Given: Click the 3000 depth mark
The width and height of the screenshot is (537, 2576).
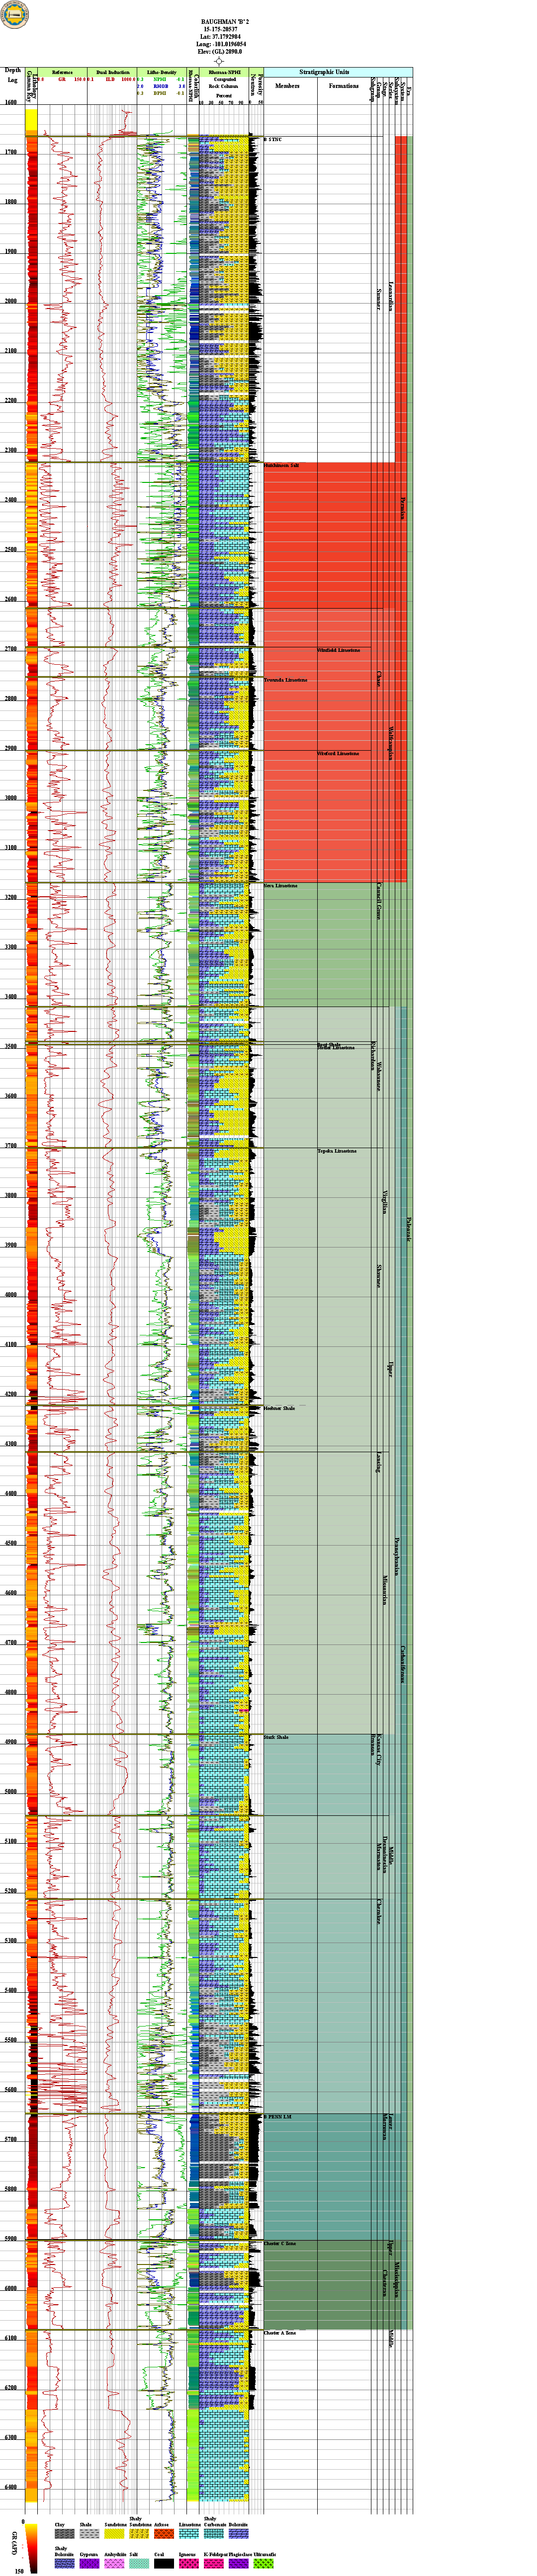Looking at the screenshot, I should (x=11, y=798).
